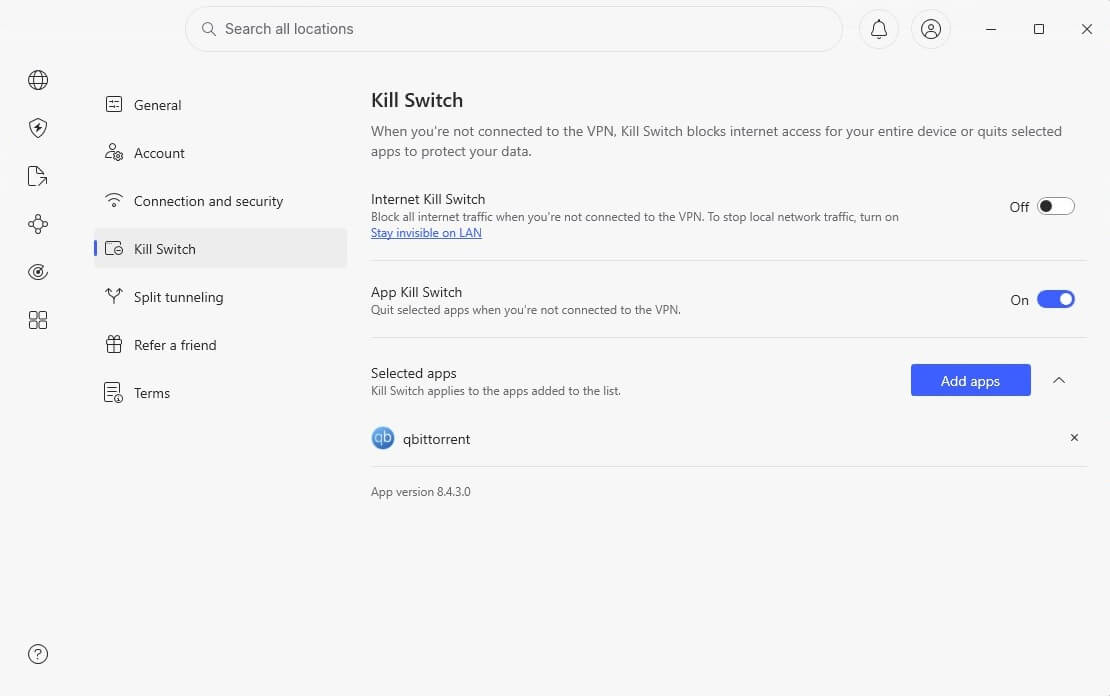Open the Dark Web Monitor target icon
This screenshot has width=1110, height=696.
pos(38,272)
